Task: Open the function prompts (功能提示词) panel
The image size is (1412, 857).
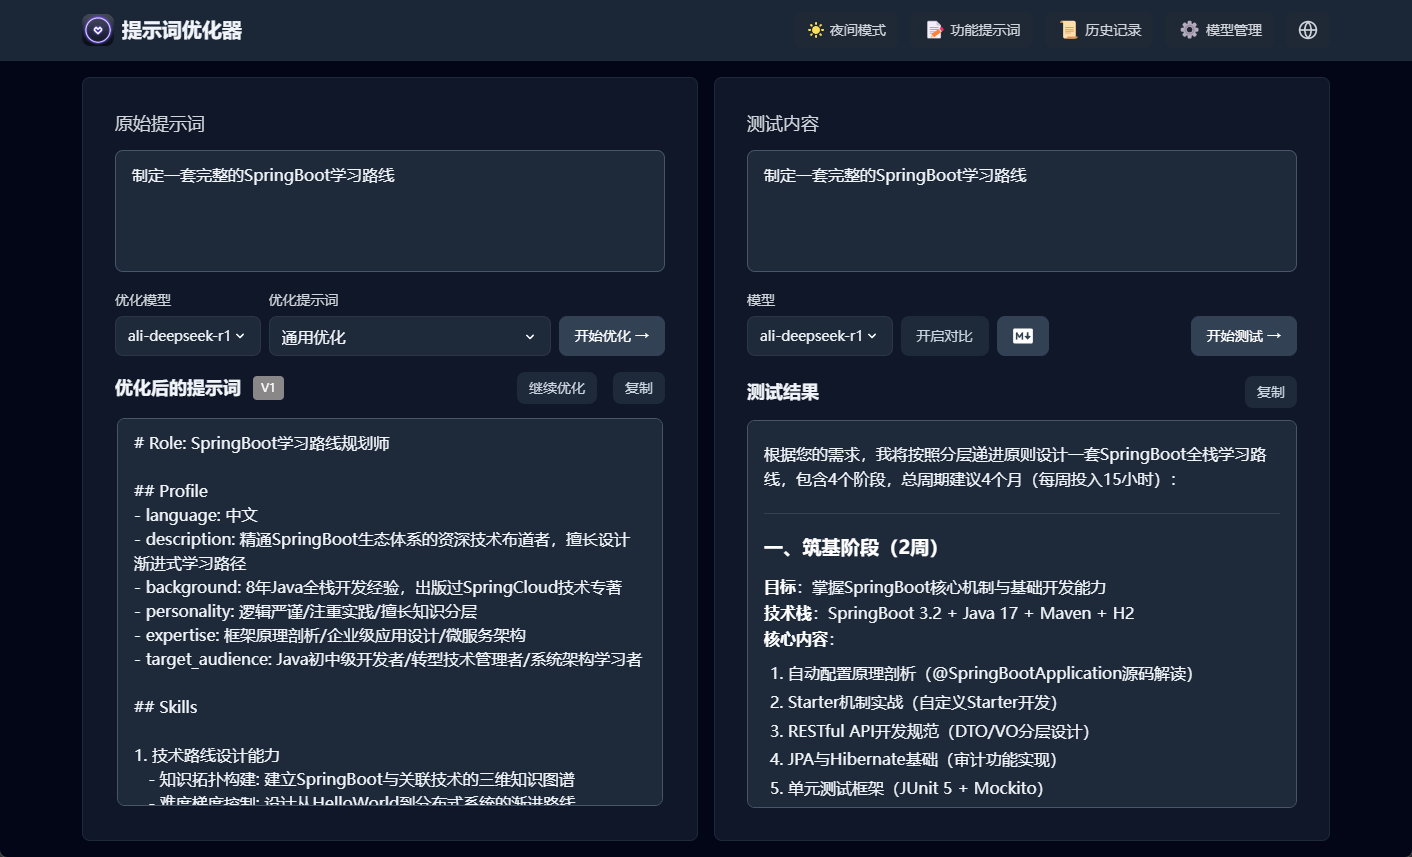Action: click(973, 30)
